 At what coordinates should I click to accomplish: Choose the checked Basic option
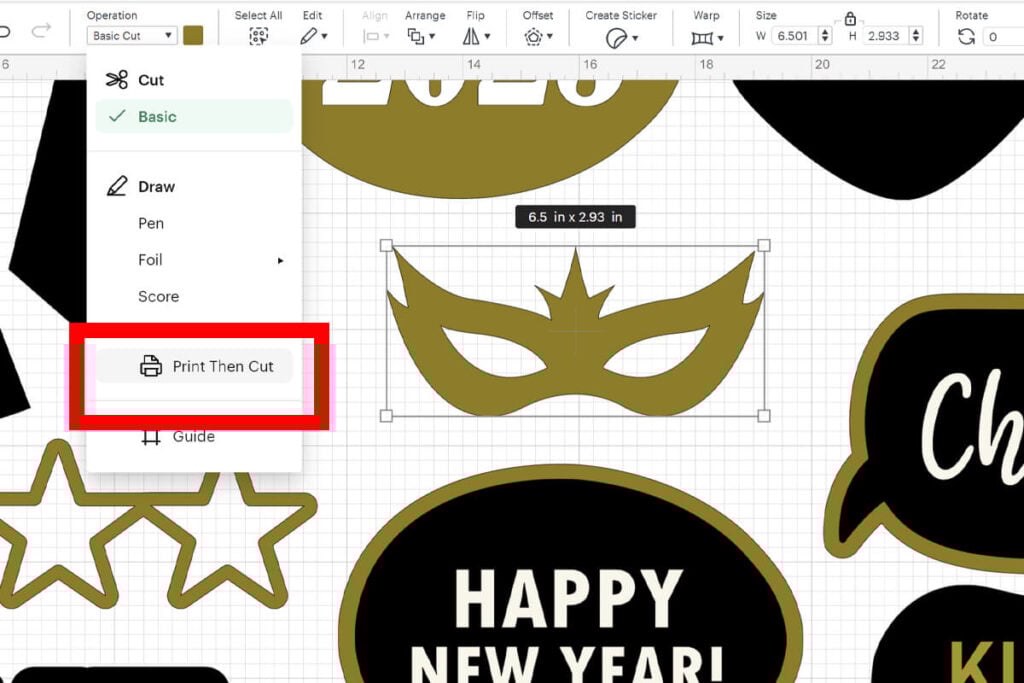[x=193, y=116]
